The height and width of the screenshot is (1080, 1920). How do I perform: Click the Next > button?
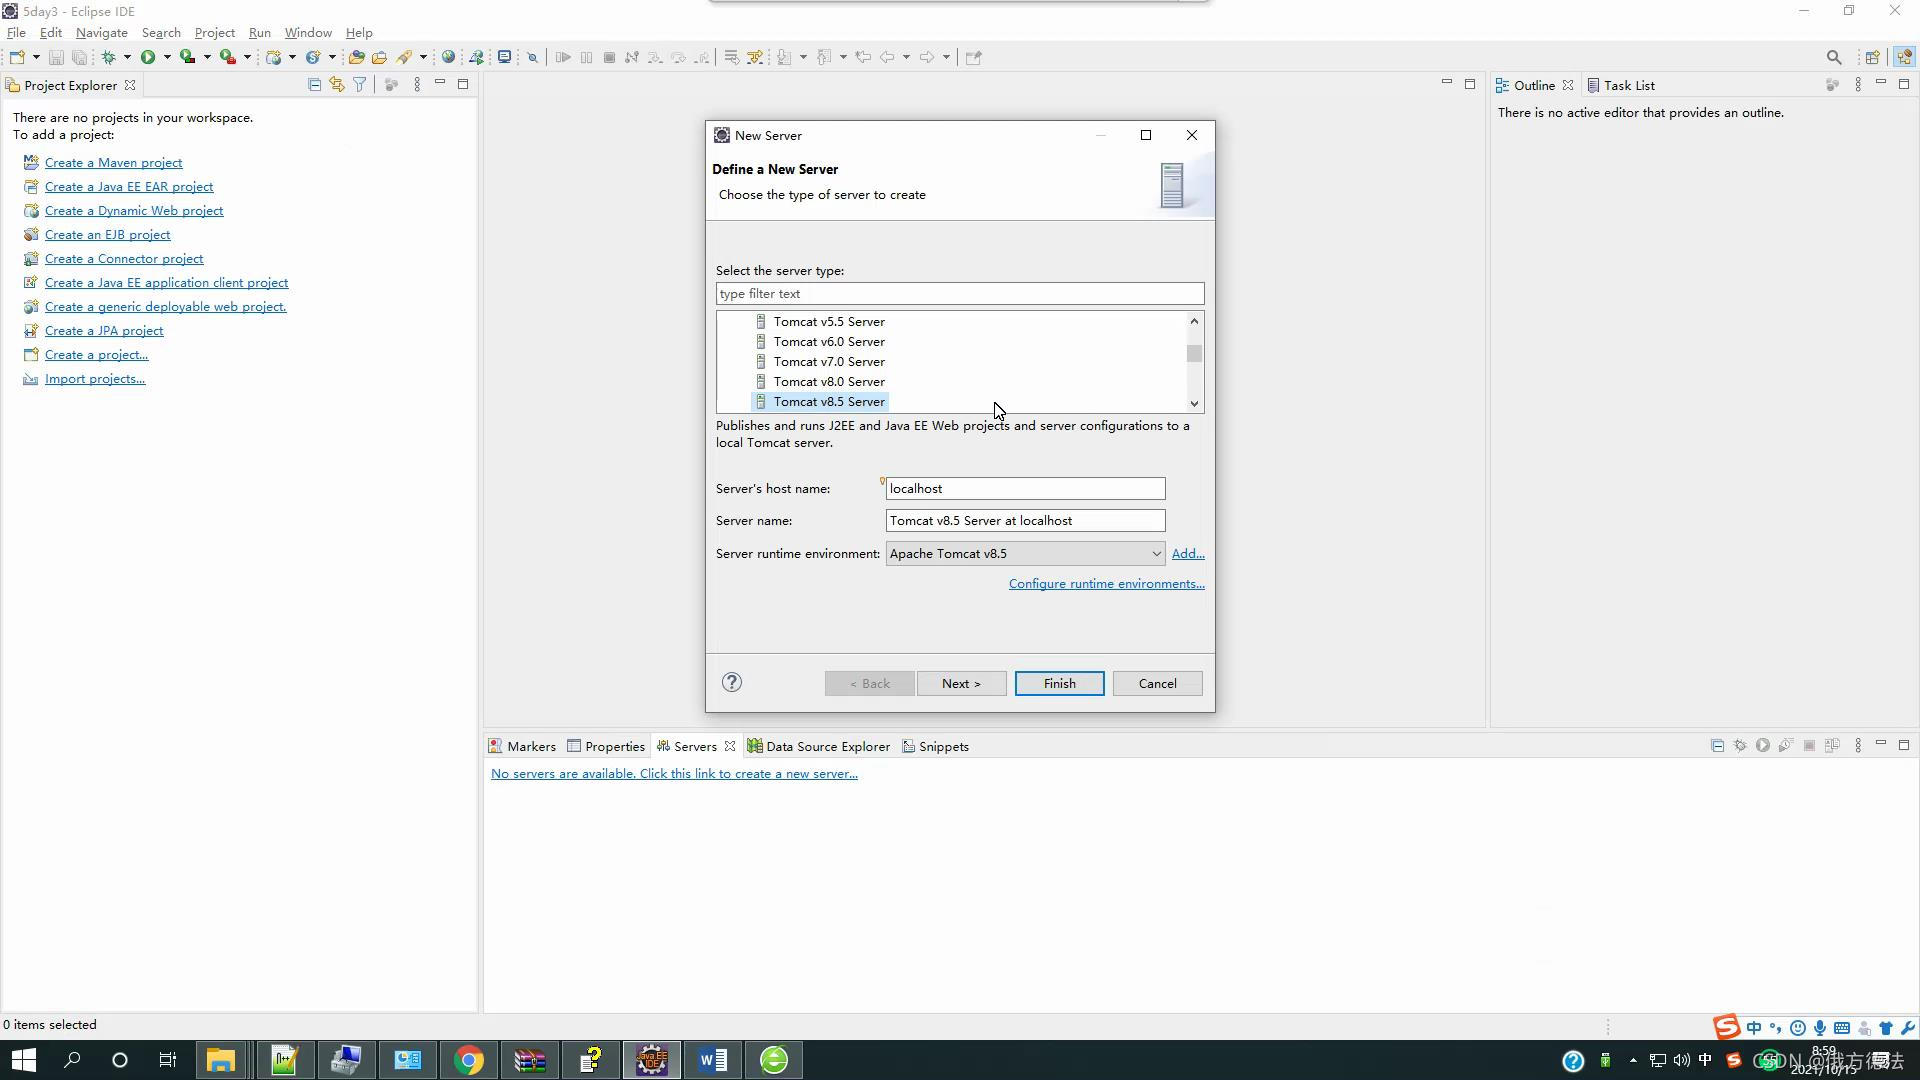click(961, 683)
